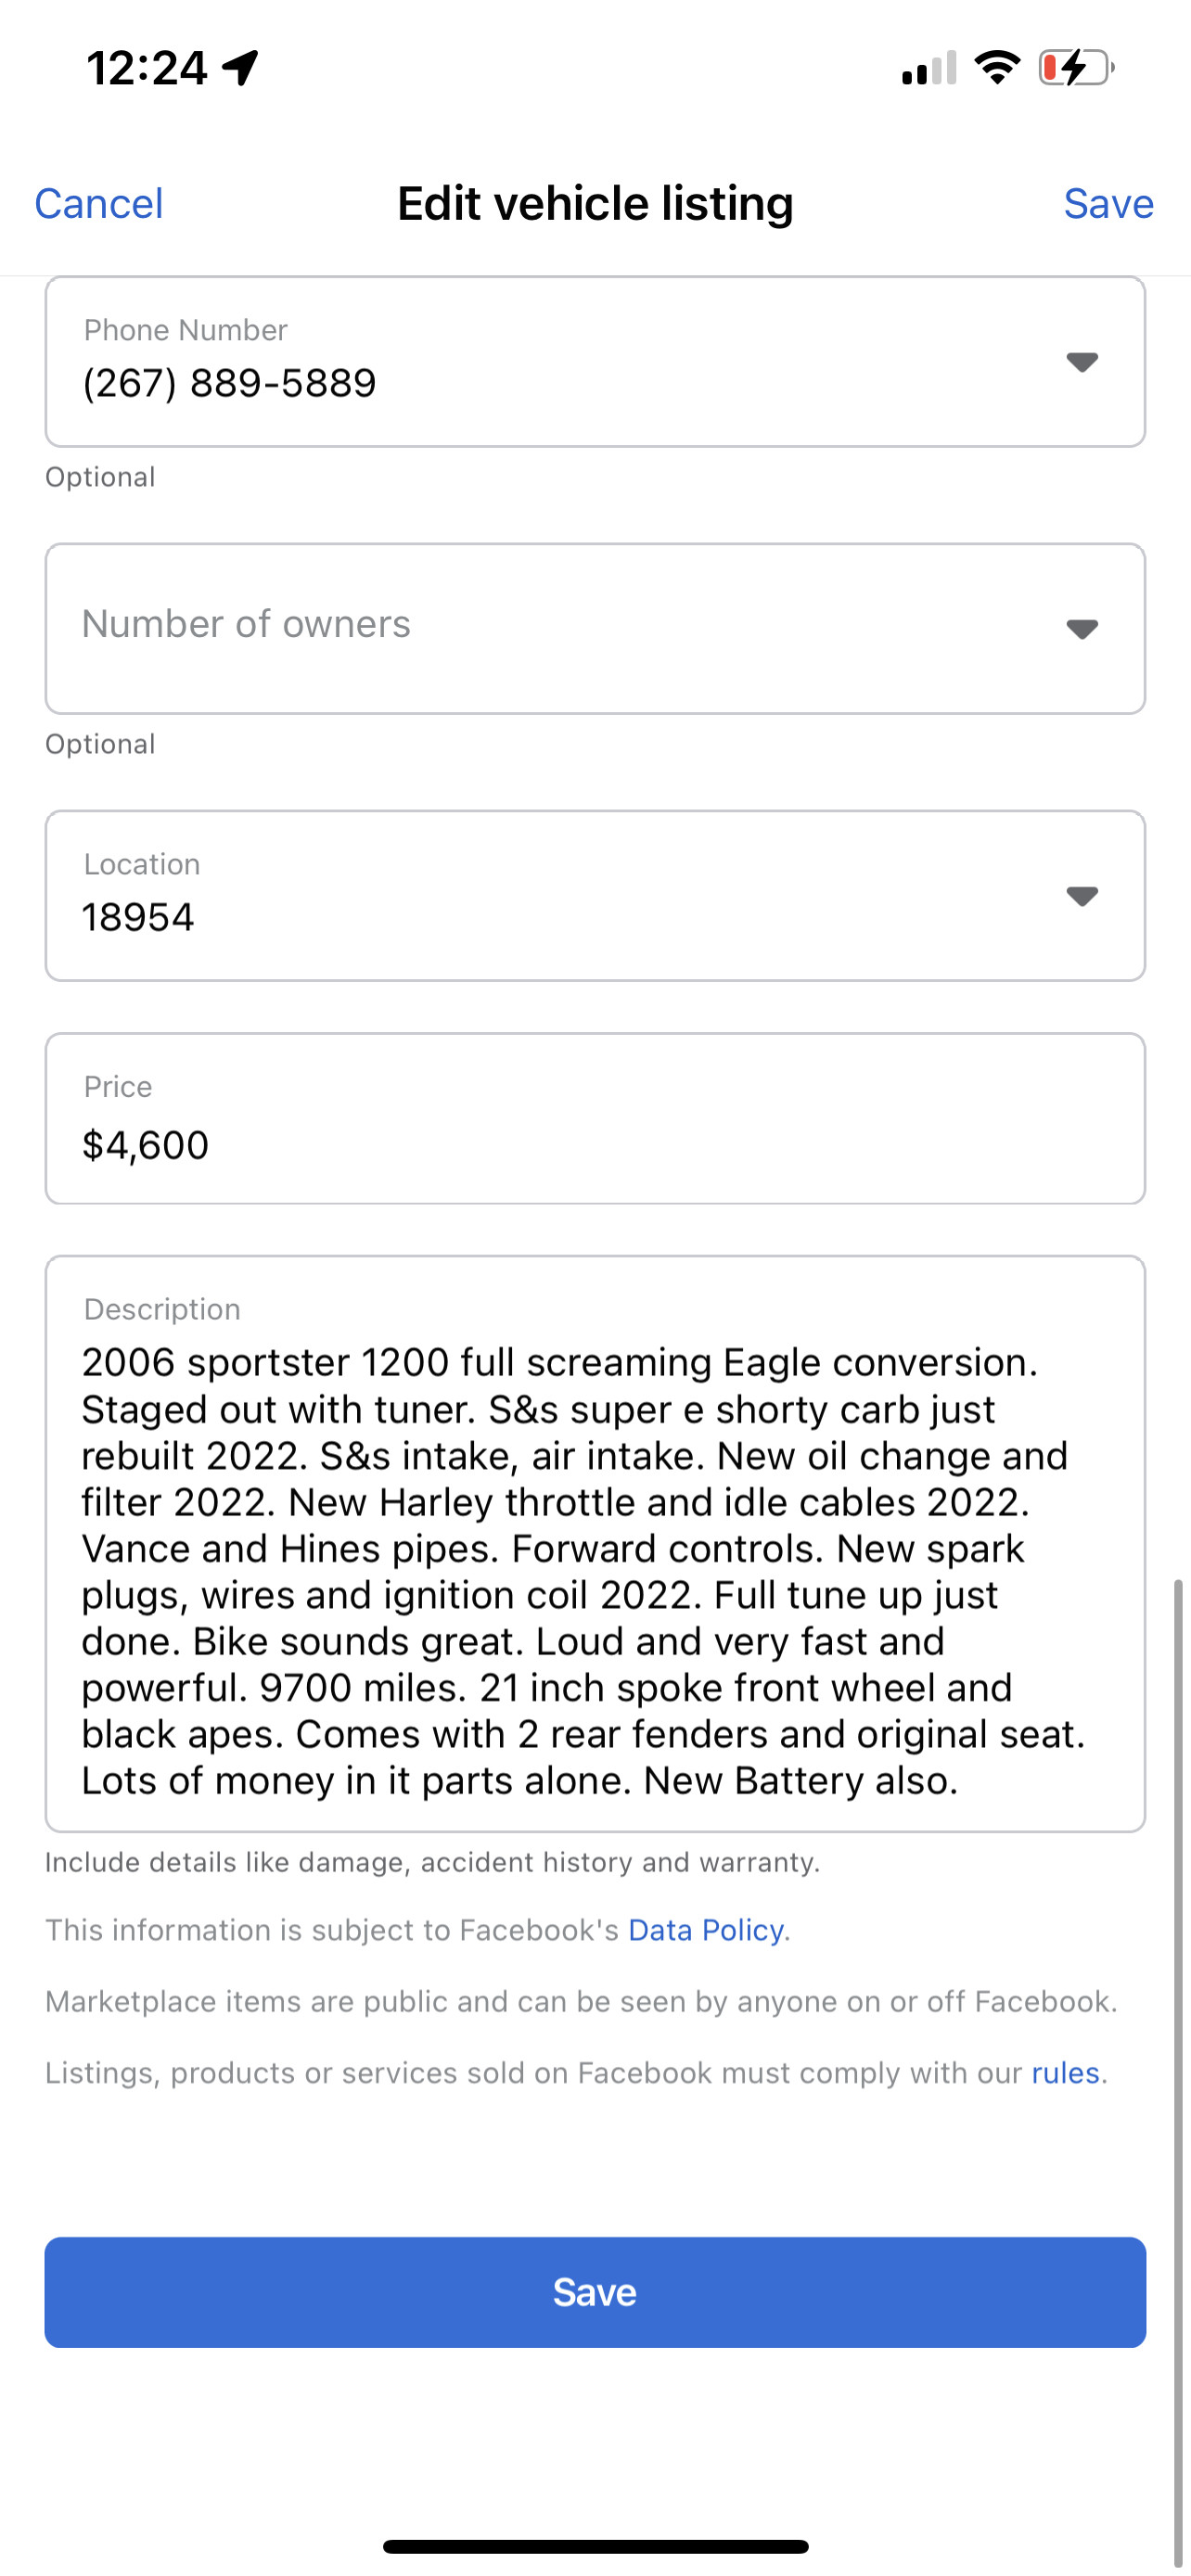Open the commerce rules link
Viewport: 1191px width, 2576px height.
(x=1065, y=2073)
